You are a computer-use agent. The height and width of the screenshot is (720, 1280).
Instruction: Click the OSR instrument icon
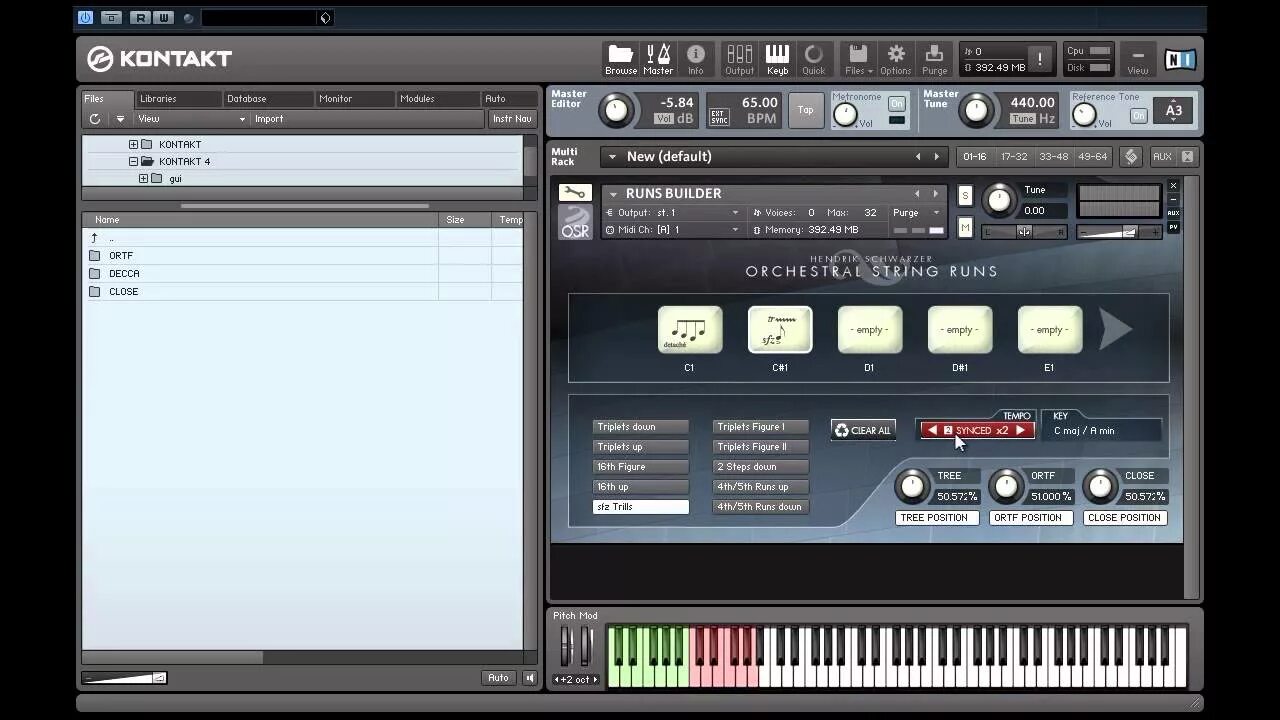point(574,222)
